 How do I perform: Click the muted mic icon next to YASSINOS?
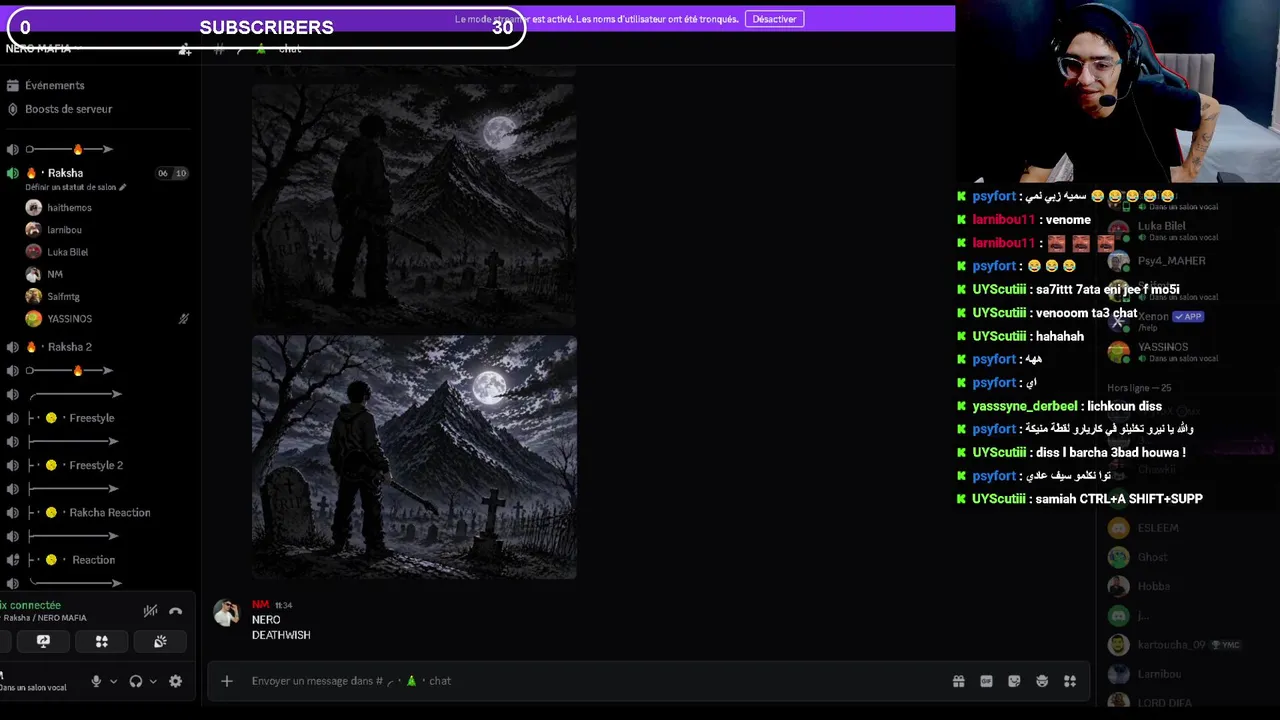(x=183, y=319)
